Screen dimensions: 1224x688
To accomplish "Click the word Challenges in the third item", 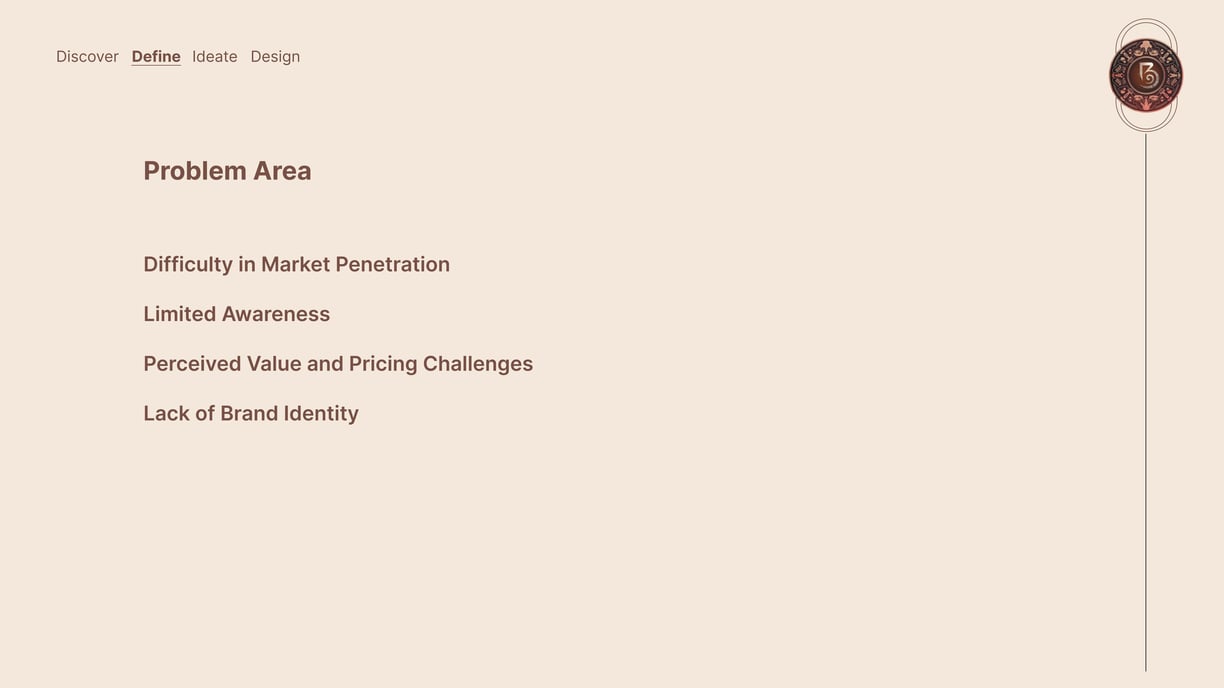I will 478,364.
